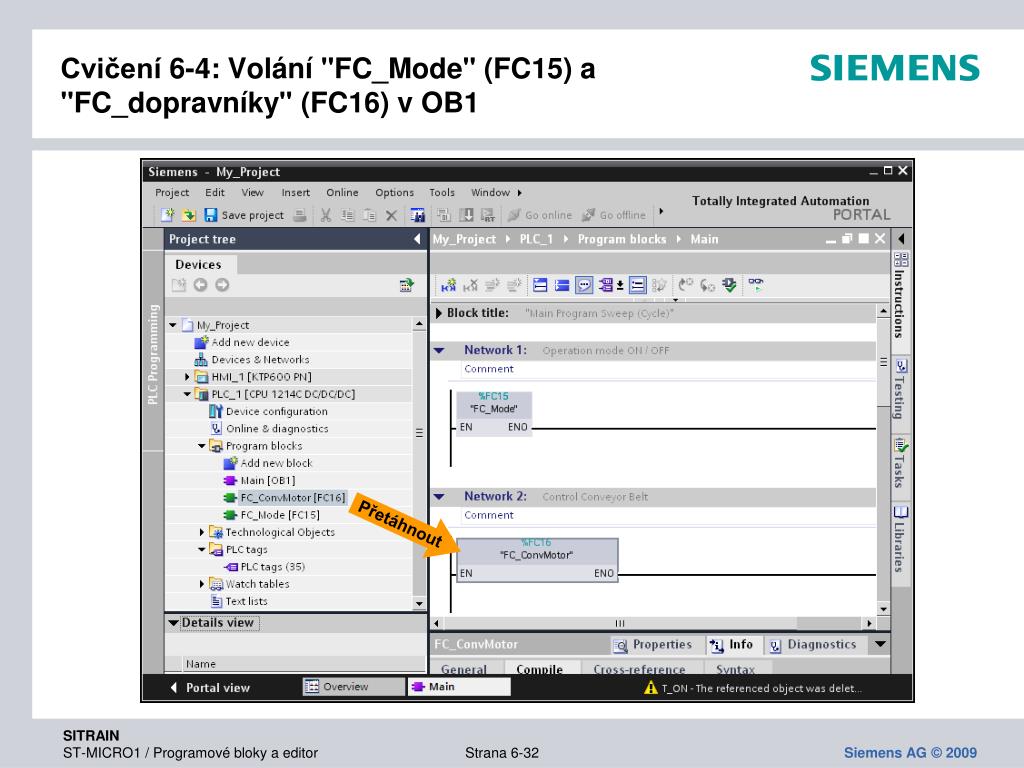The image size is (1024, 768).
Task: Collapse the My_Project tree node
Action: (173, 325)
